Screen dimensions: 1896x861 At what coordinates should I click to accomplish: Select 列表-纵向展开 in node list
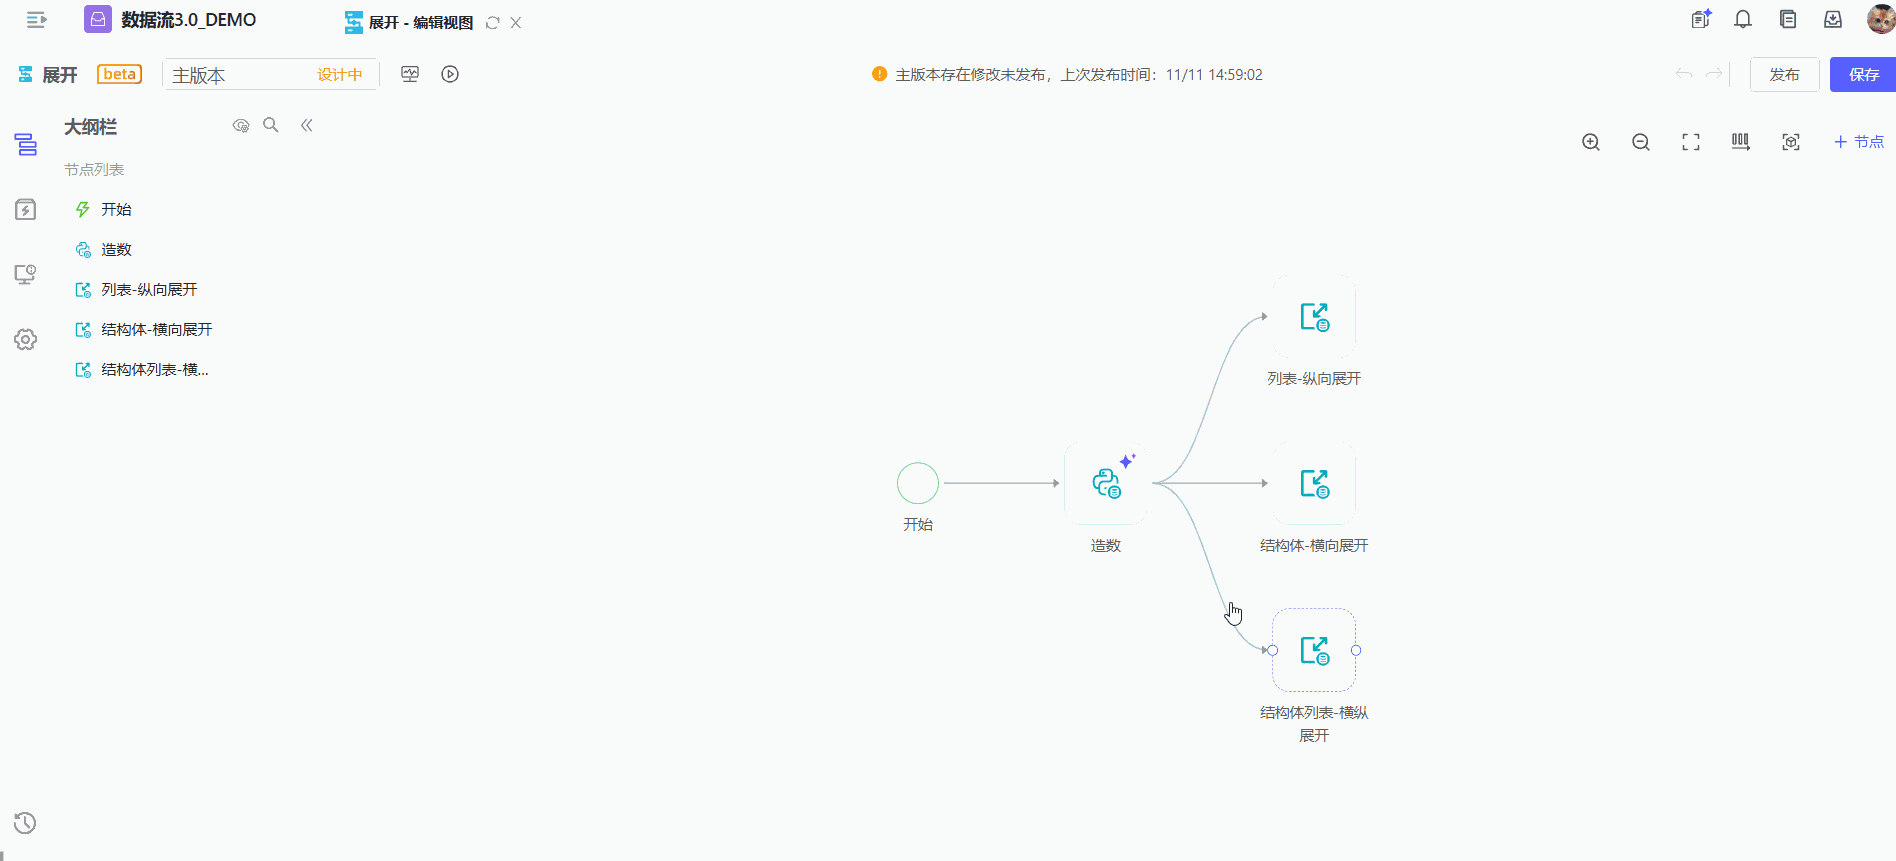coord(149,290)
